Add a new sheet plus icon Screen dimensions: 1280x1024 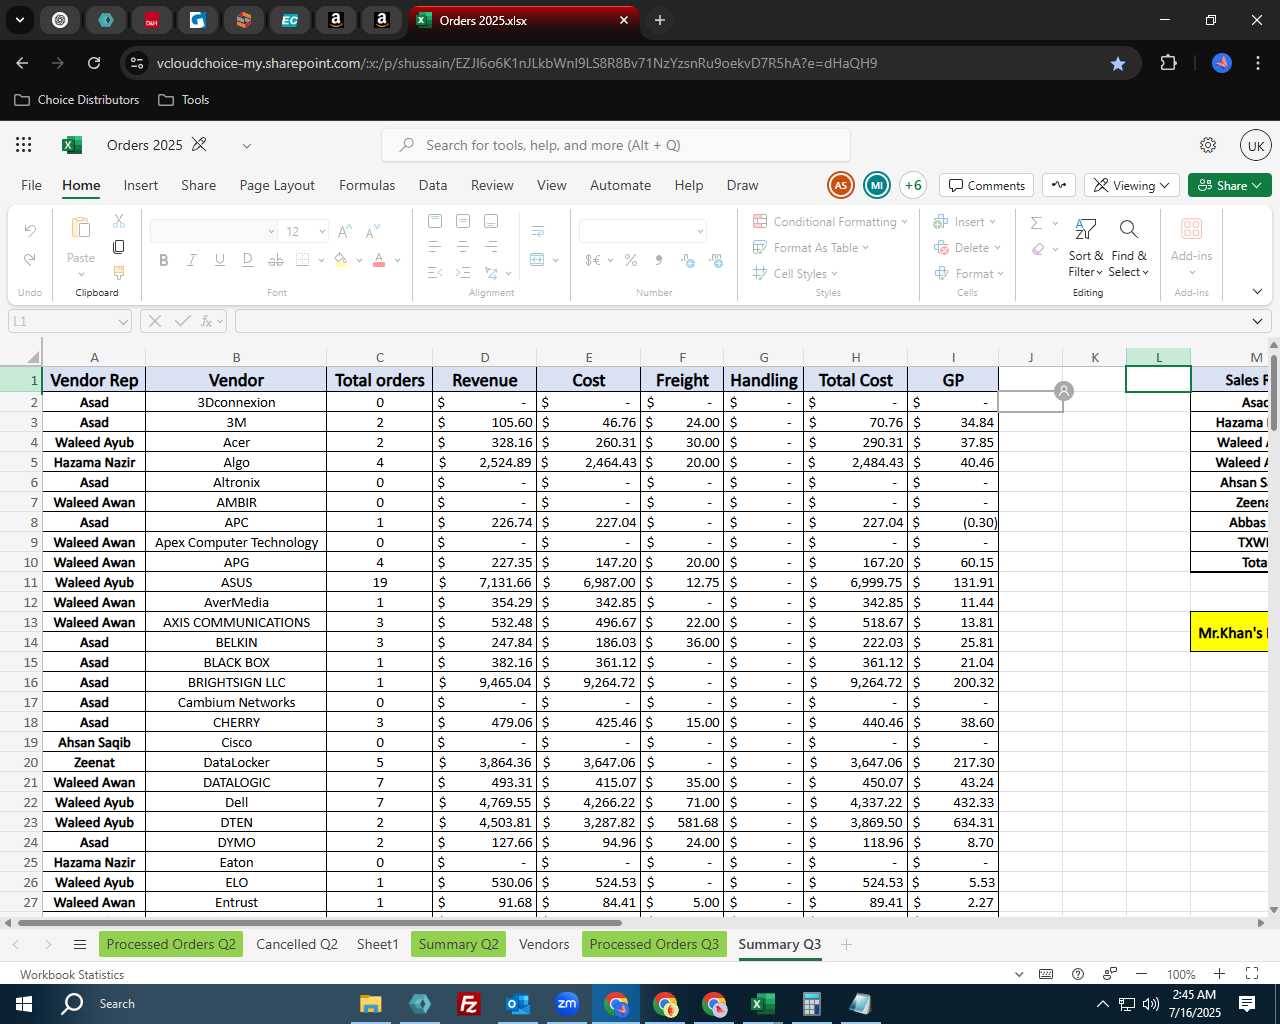846,944
